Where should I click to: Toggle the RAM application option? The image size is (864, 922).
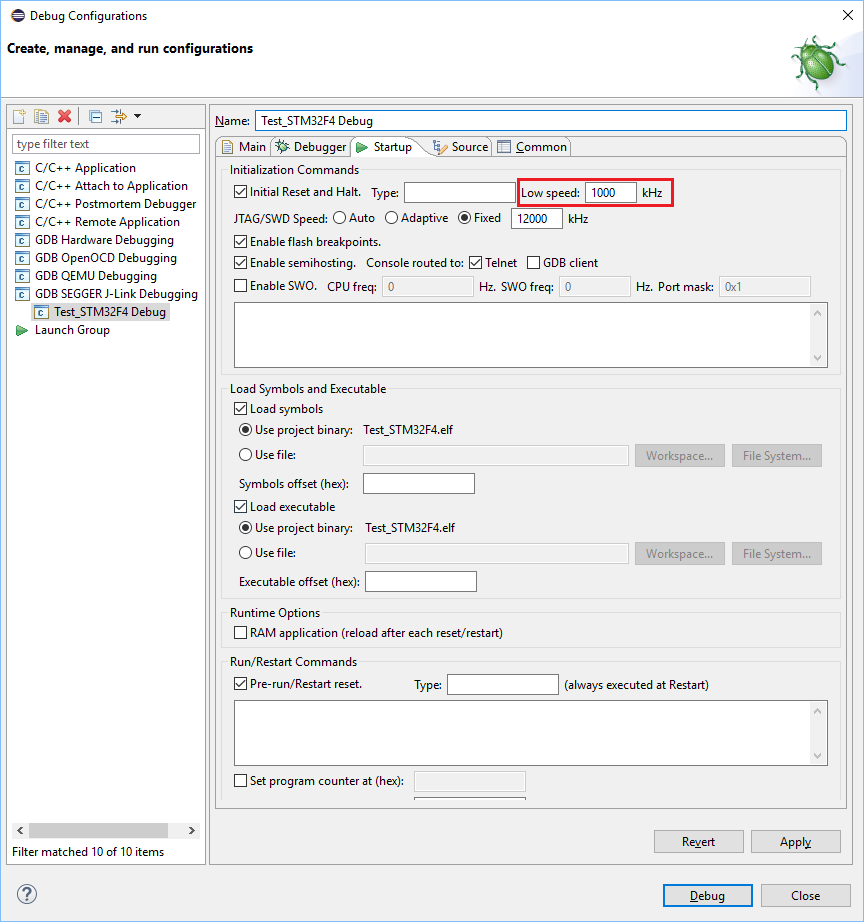[x=240, y=632]
